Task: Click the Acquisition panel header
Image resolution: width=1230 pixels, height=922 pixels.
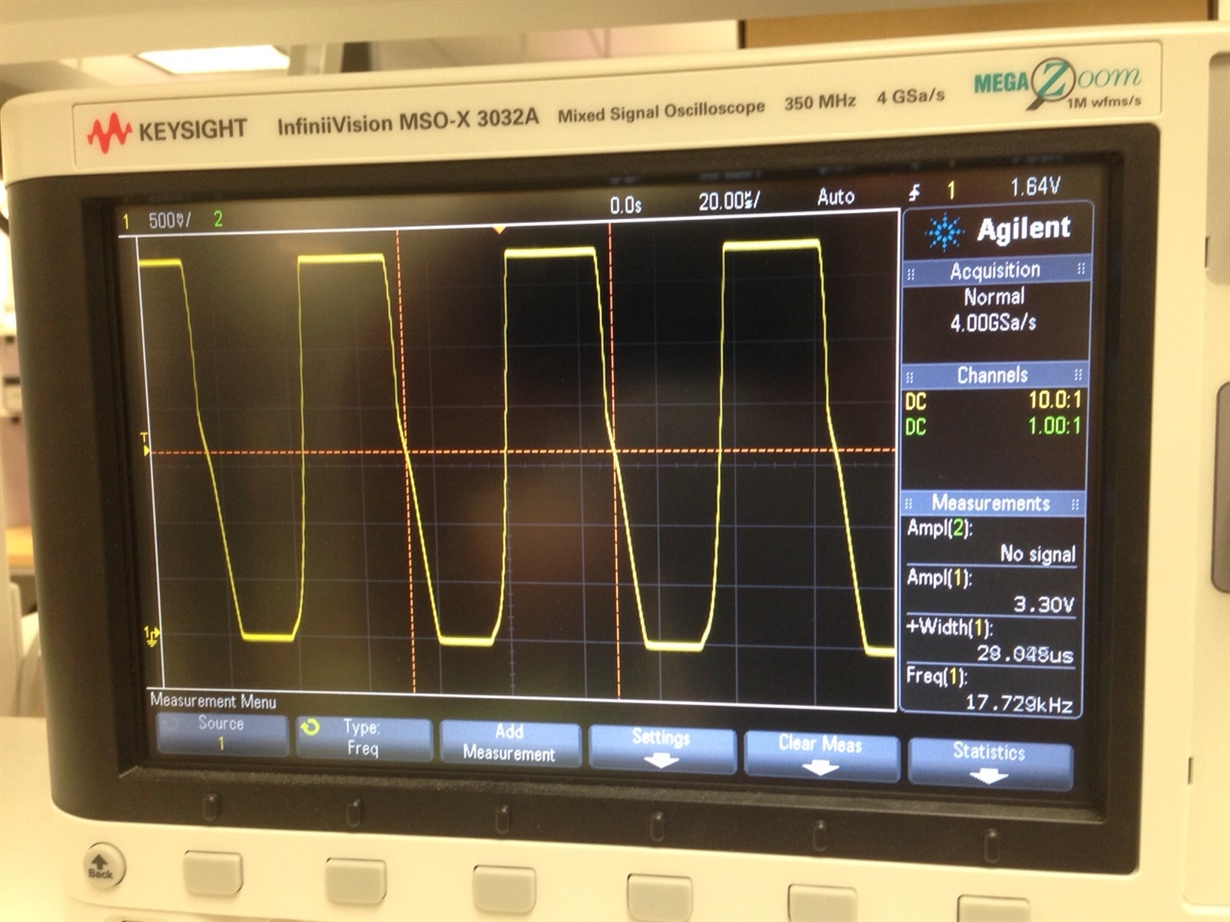Action: 994,270
